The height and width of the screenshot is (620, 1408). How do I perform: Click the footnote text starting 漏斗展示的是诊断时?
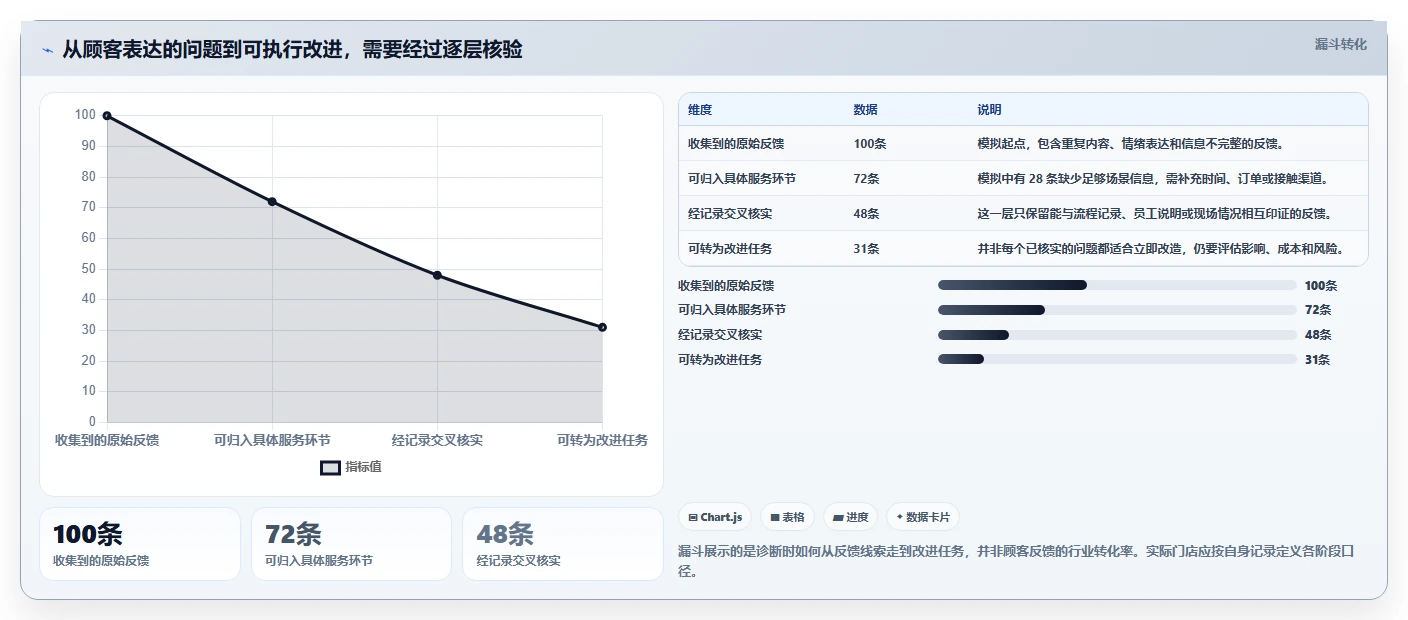(x=1017, y=562)
